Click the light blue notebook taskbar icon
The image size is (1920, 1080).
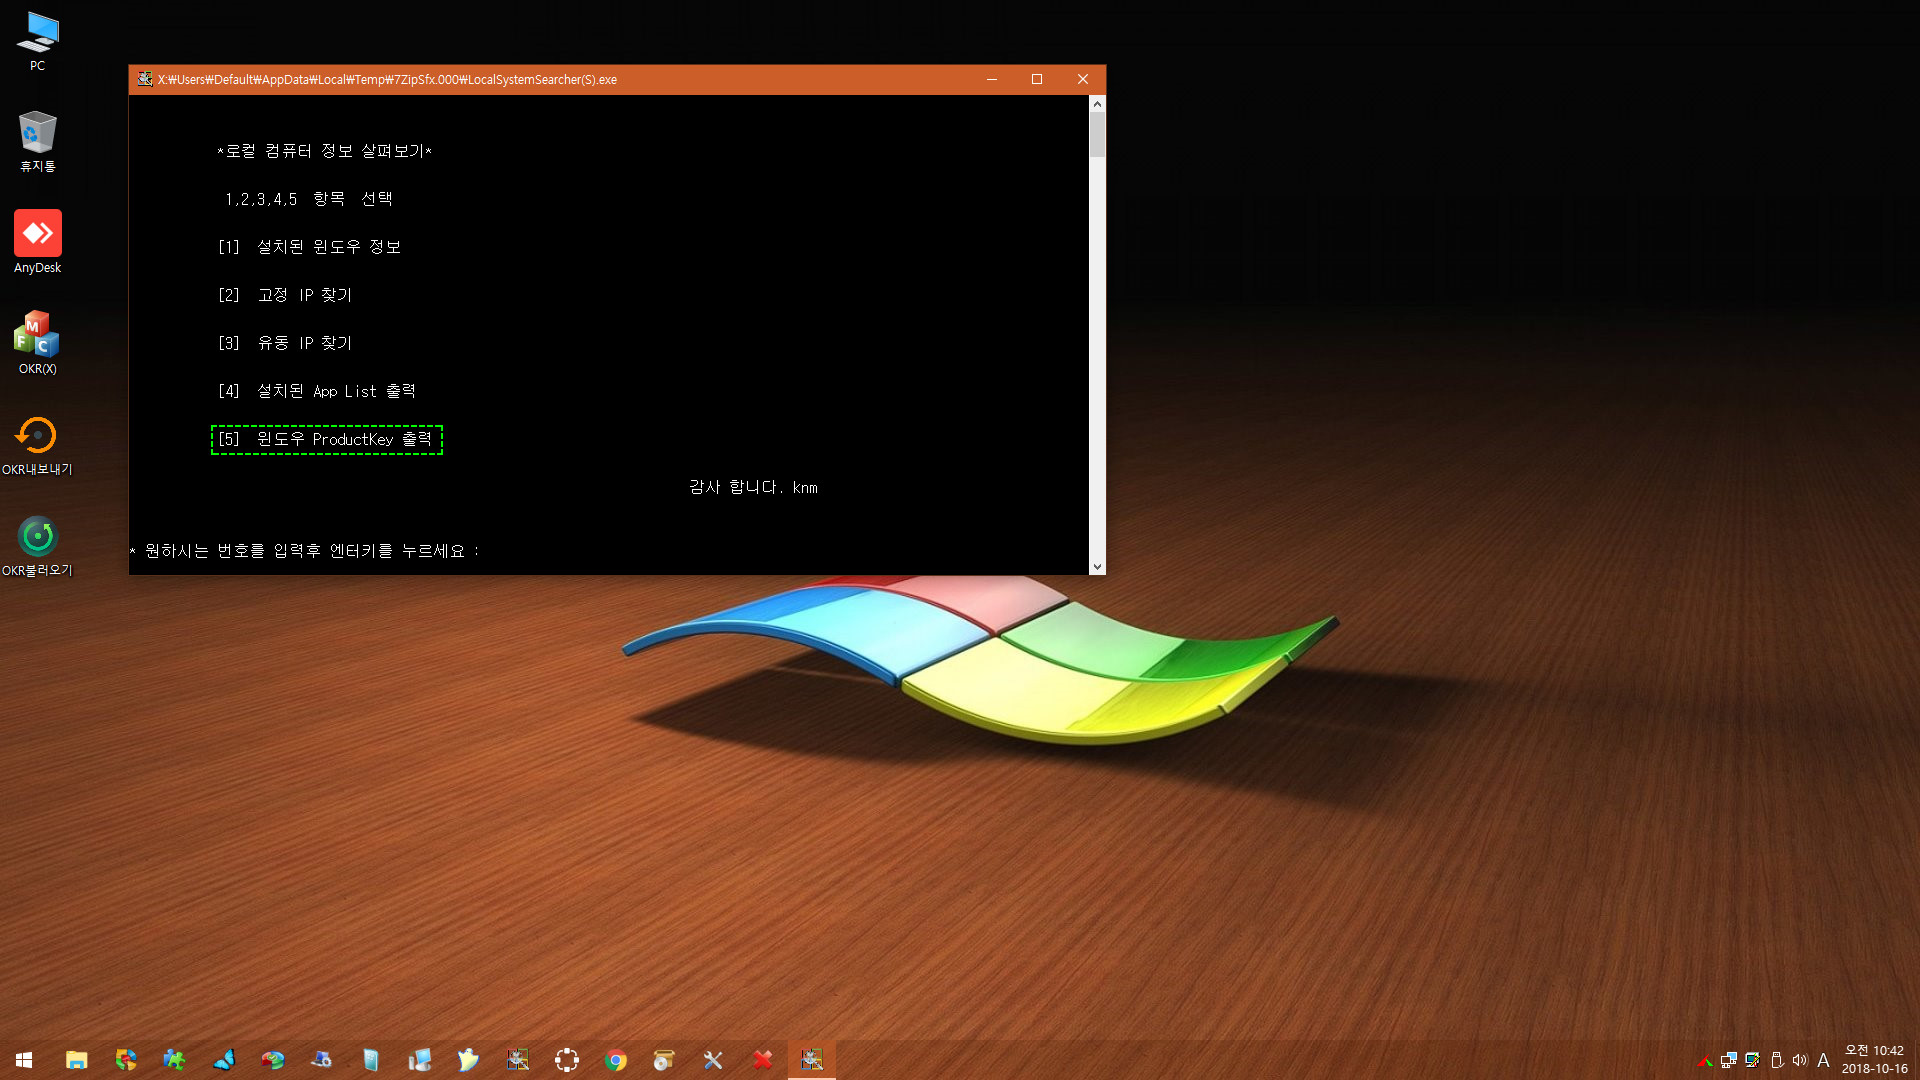tap(371, 1060)
